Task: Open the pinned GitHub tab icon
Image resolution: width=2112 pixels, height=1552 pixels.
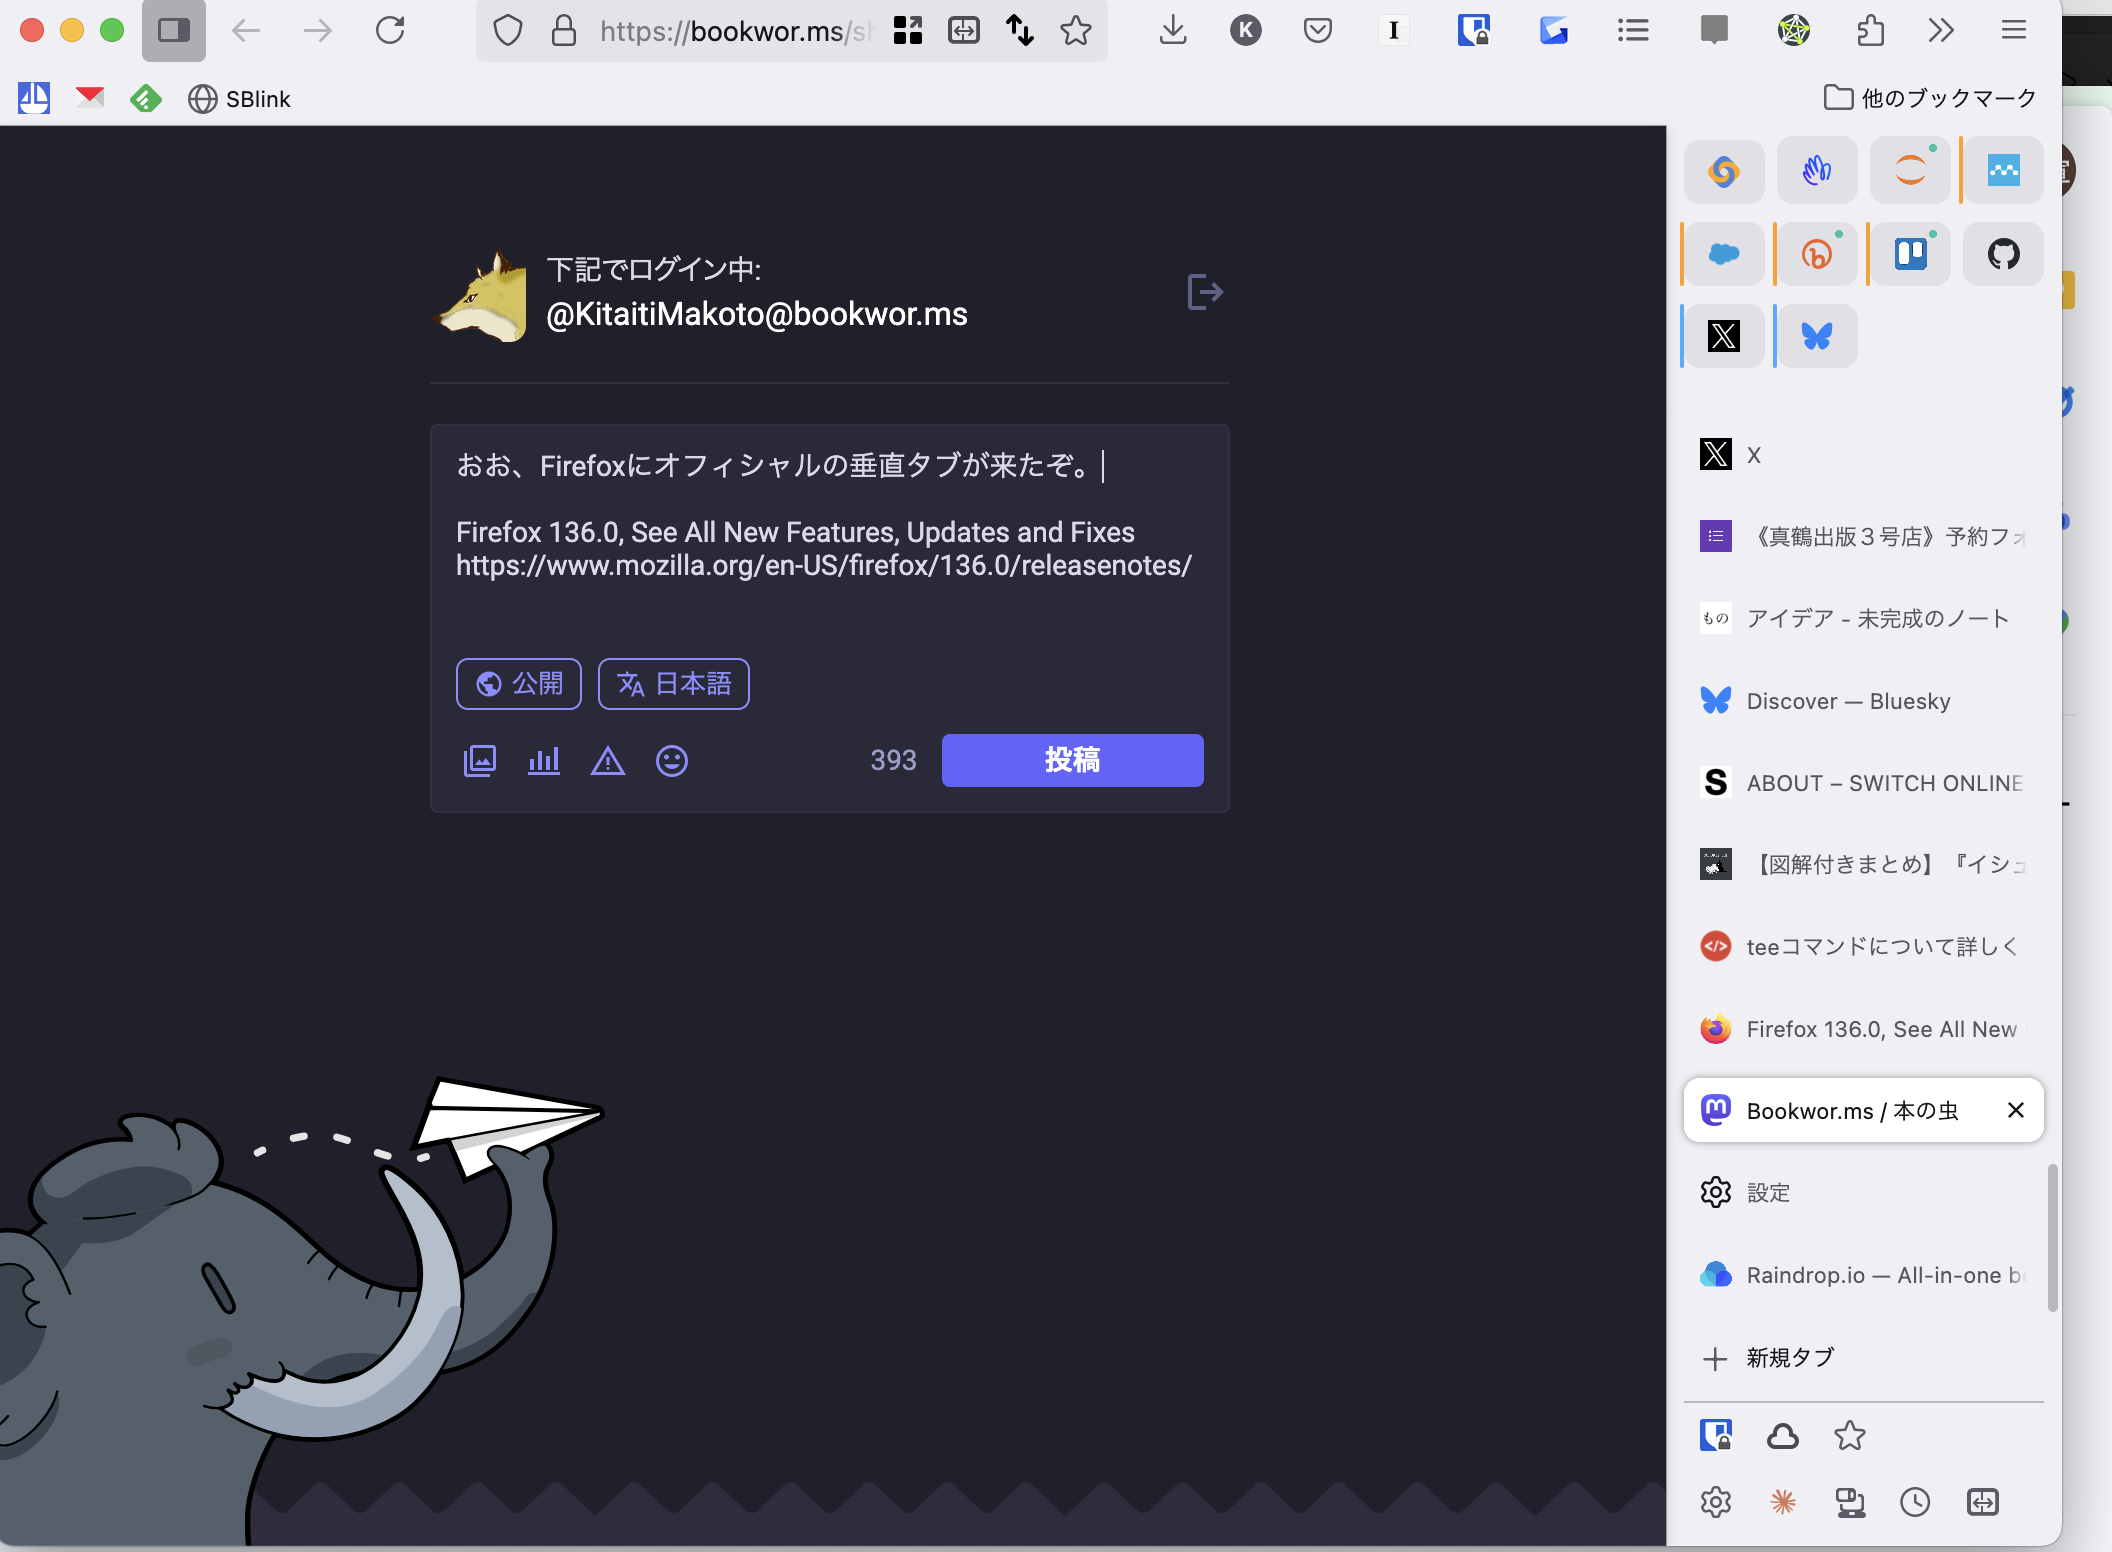Action: click(2003, 254)
